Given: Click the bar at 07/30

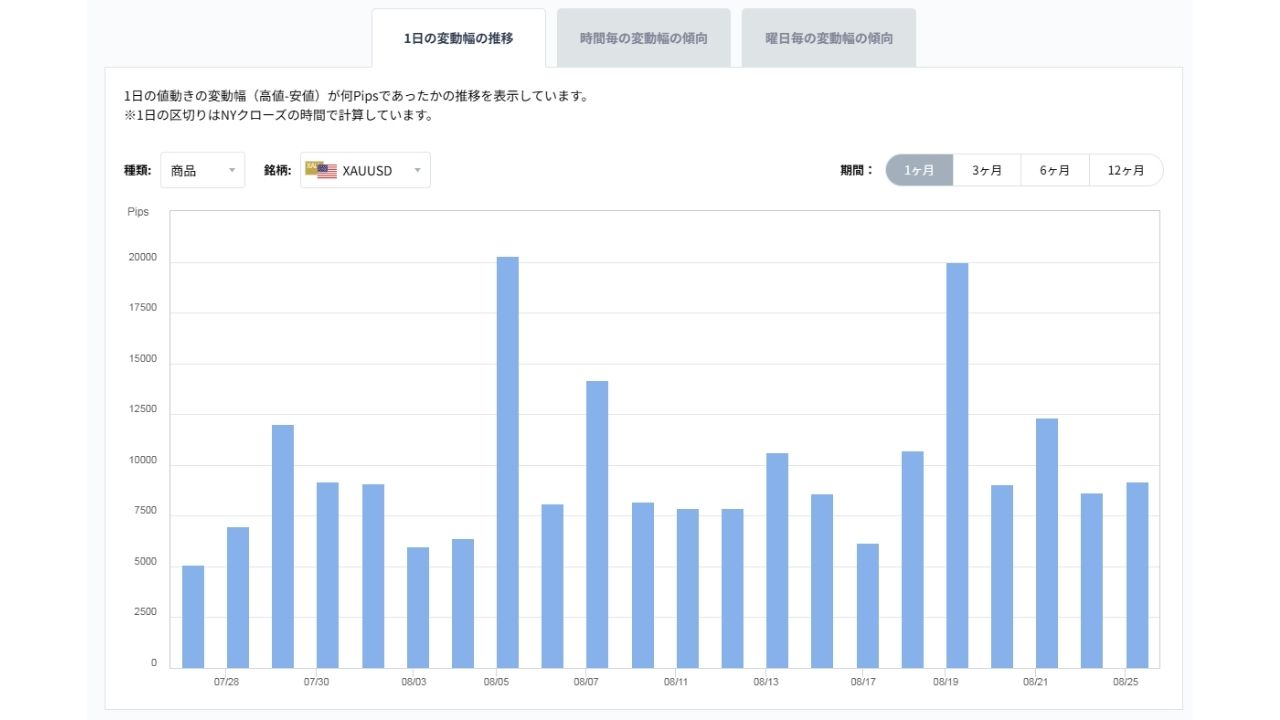Looking at the screenshot, I should (328, 575).
